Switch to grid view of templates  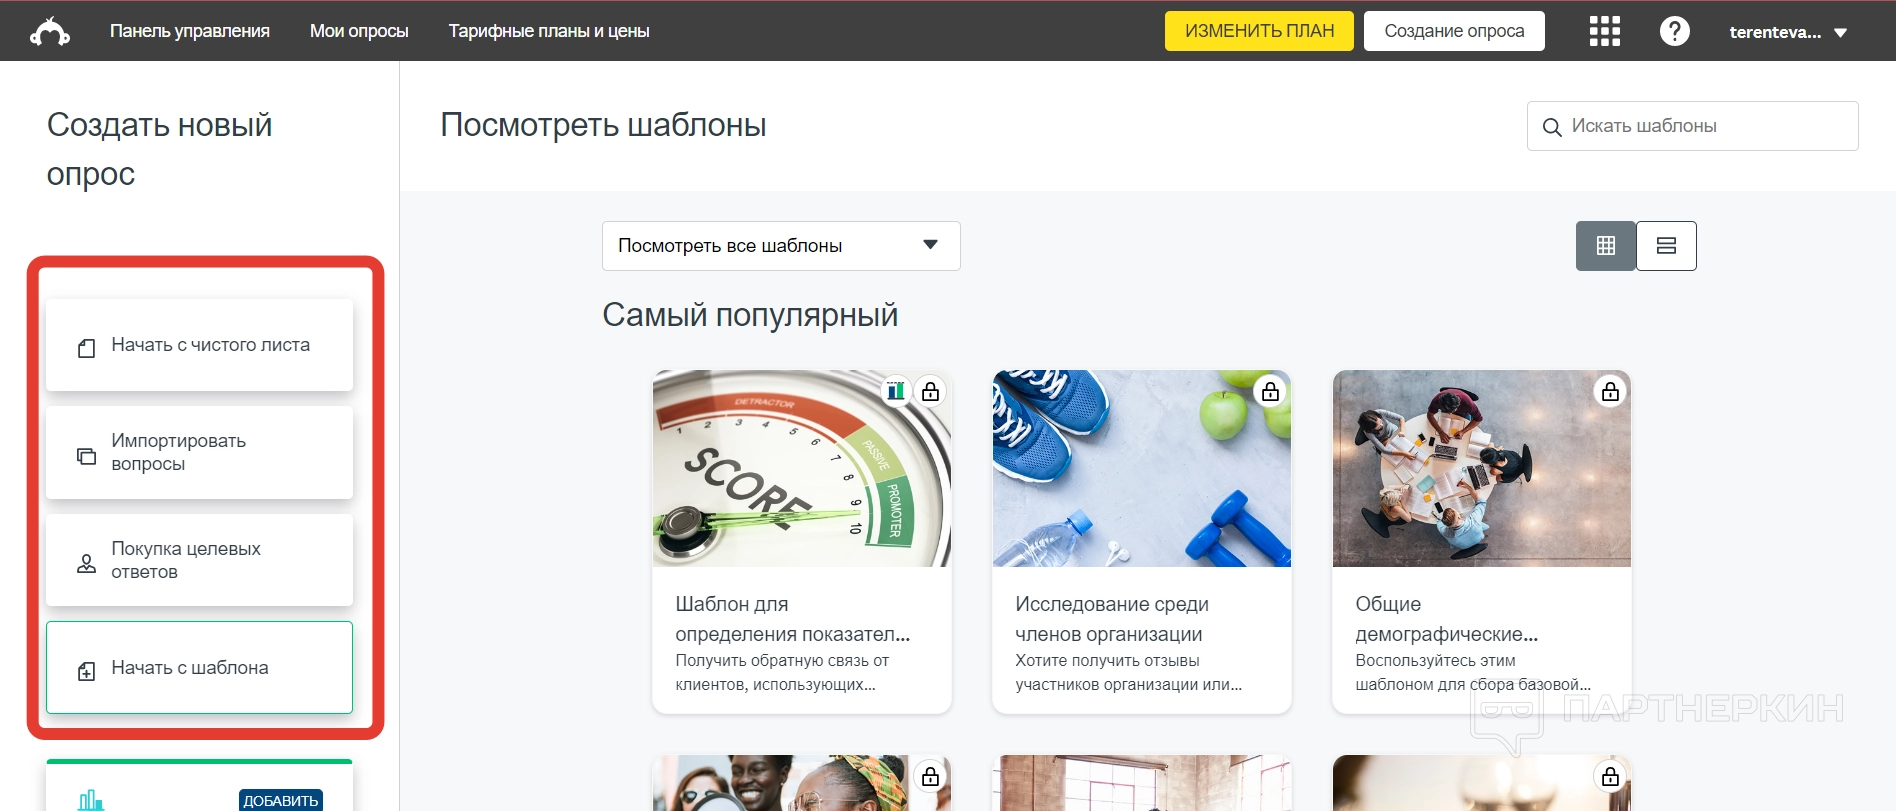coord(1606,246)
